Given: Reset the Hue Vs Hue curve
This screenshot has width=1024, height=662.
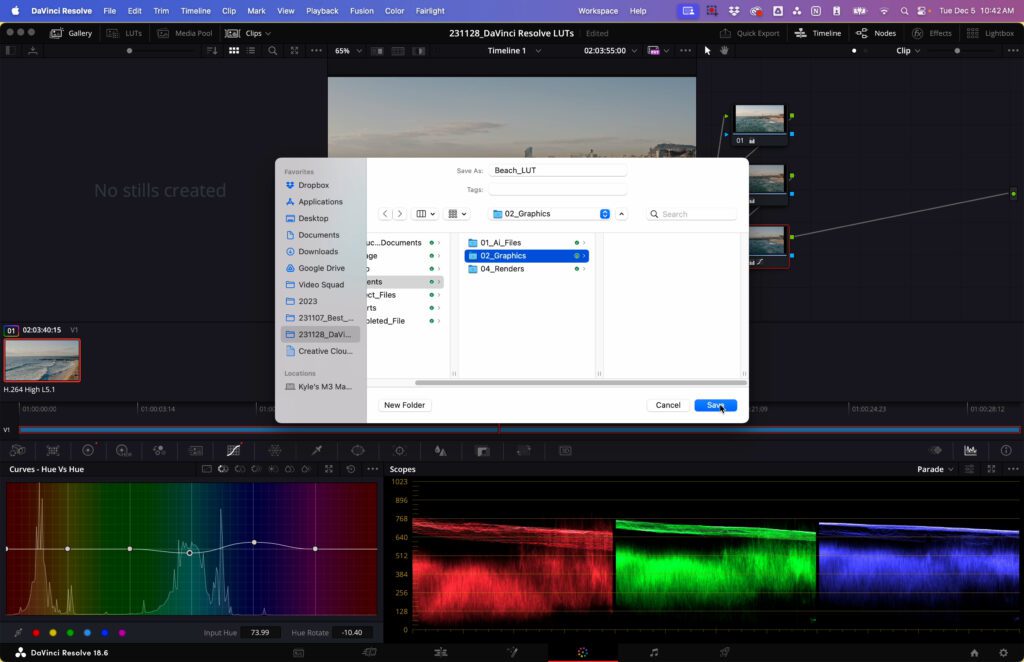Looking at the screenshot, I should [x=351, y=469].
